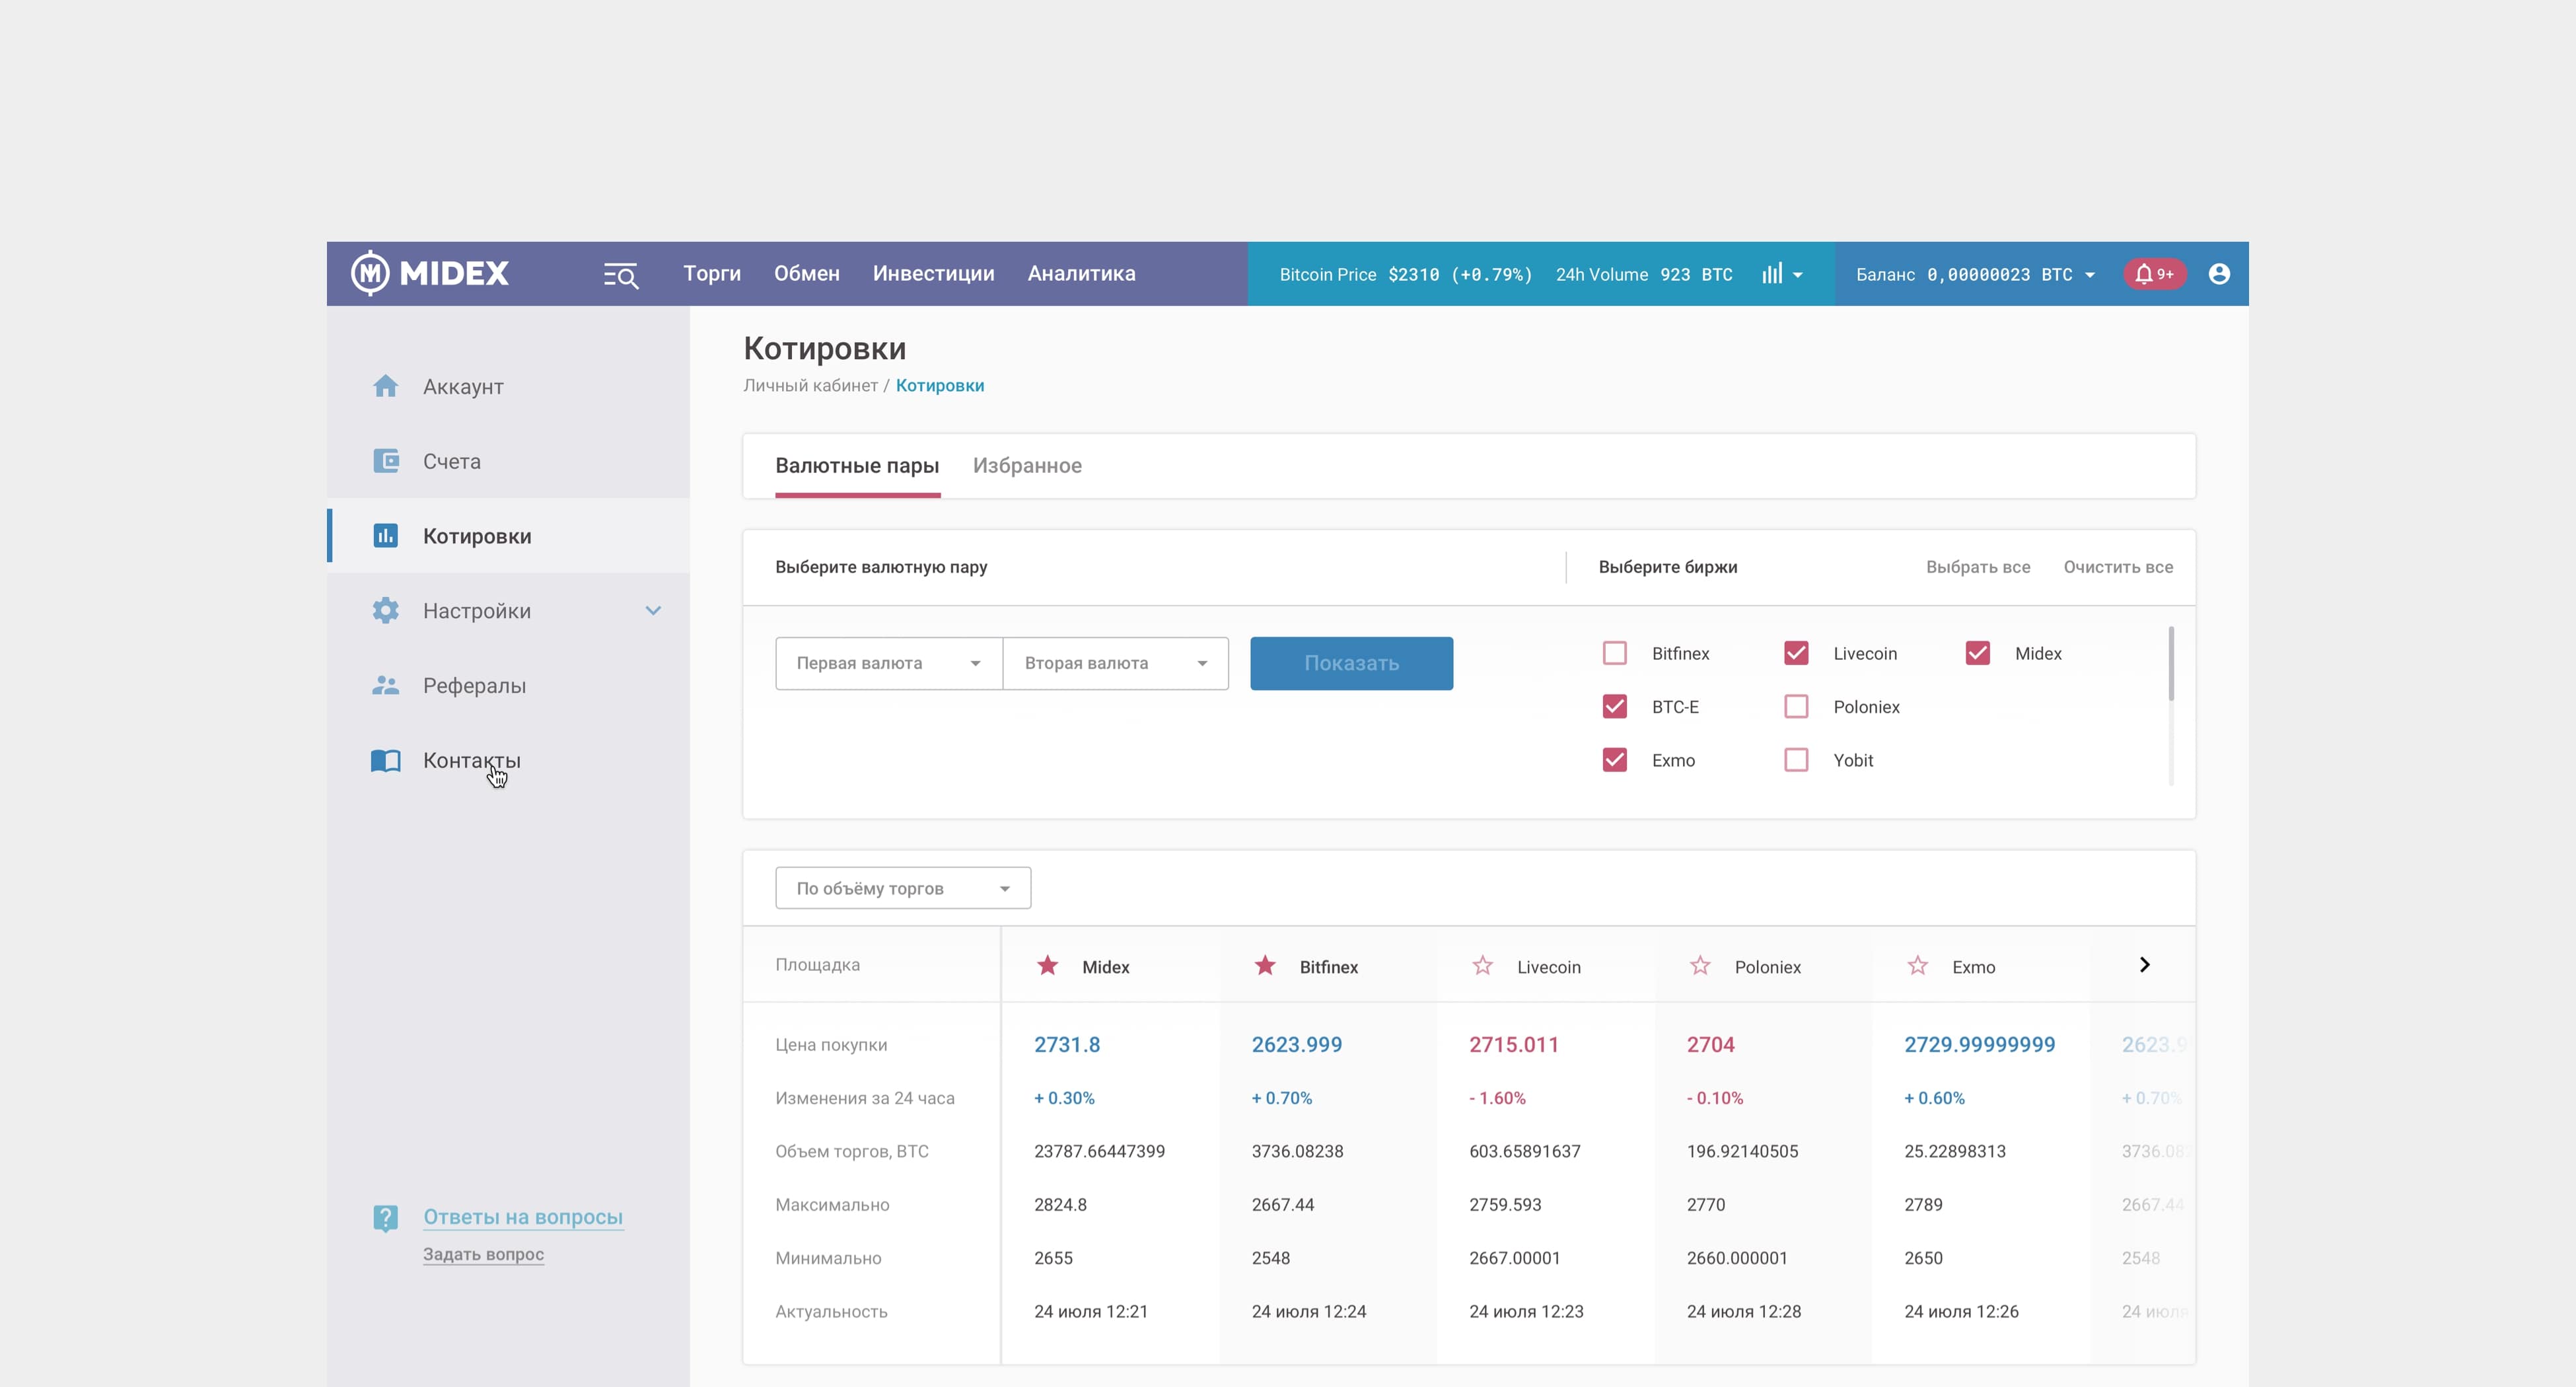This screenshot has width=2576, height=1387.
Task: Open the Обмен menu
Action: click(807, 273)
